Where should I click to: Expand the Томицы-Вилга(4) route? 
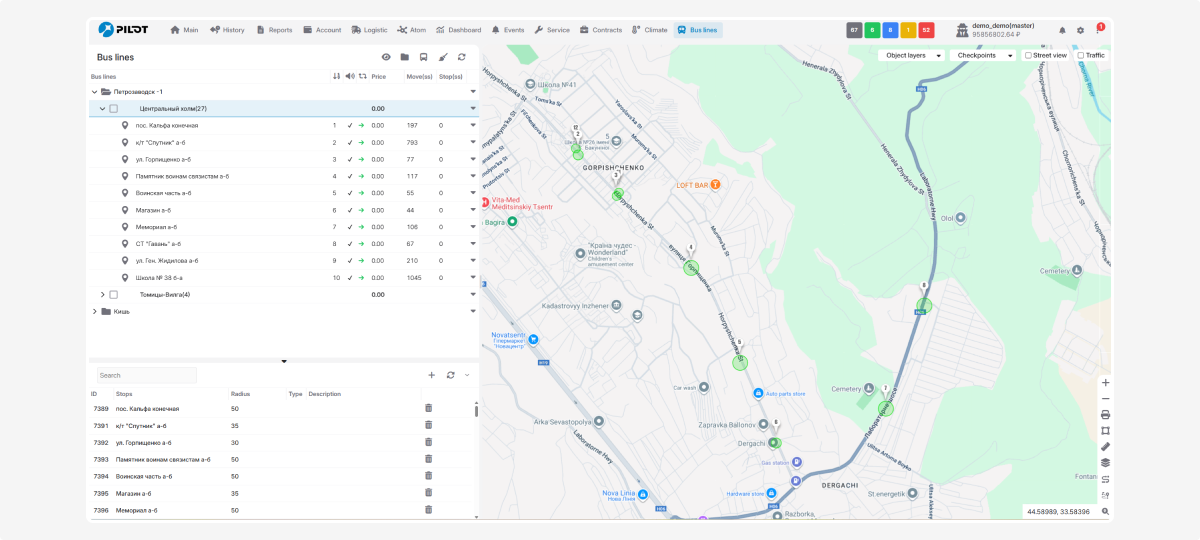pos(102,294)
